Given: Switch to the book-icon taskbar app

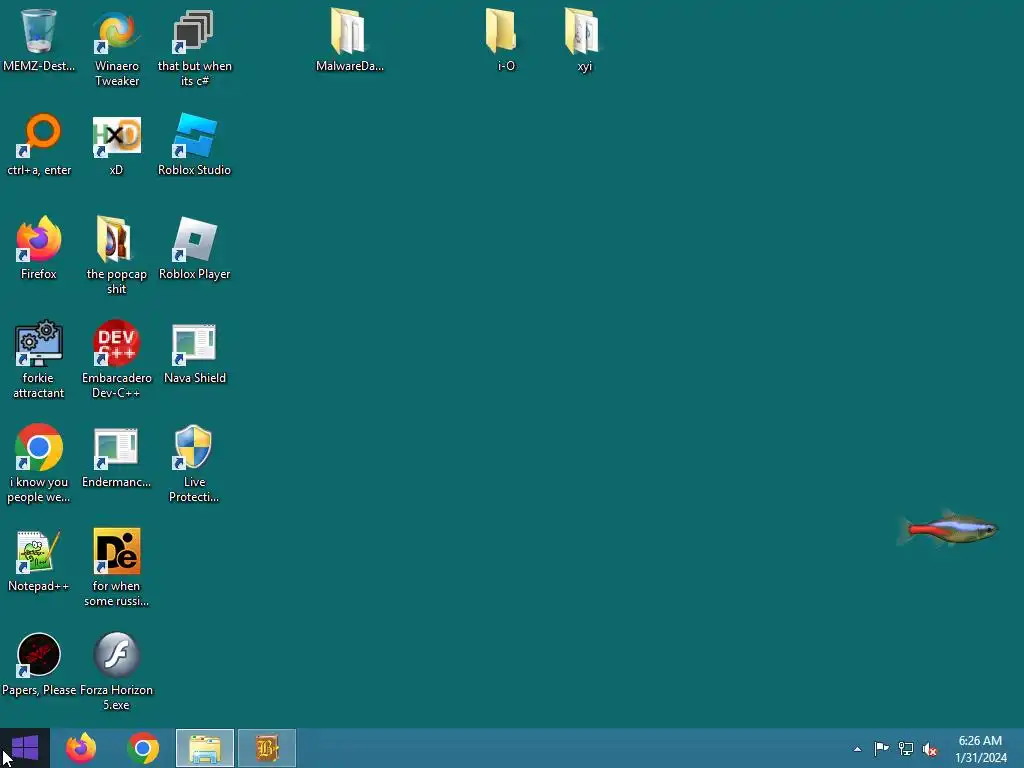Looking at the screenshot, I should coord(267,748).
